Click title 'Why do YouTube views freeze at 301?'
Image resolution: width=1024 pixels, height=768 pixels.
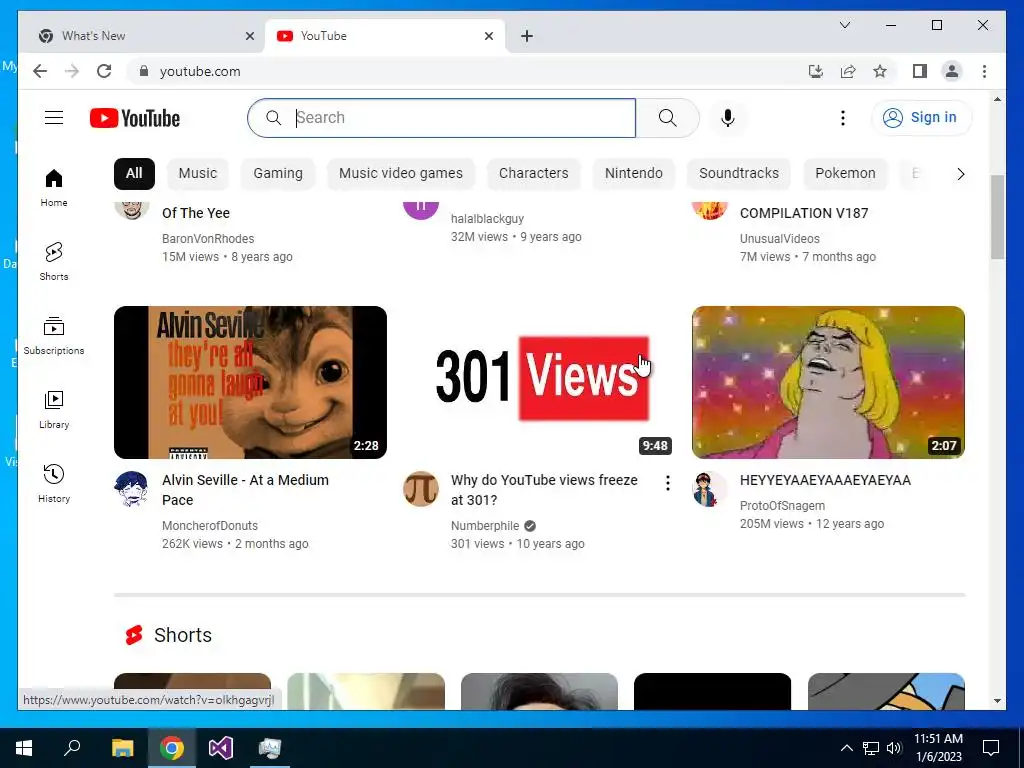pos(544,490)
